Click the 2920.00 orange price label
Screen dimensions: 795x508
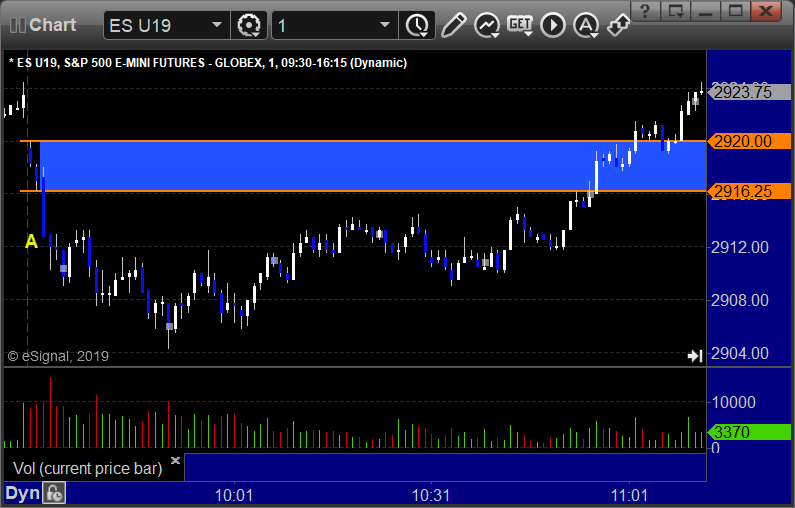749,141
